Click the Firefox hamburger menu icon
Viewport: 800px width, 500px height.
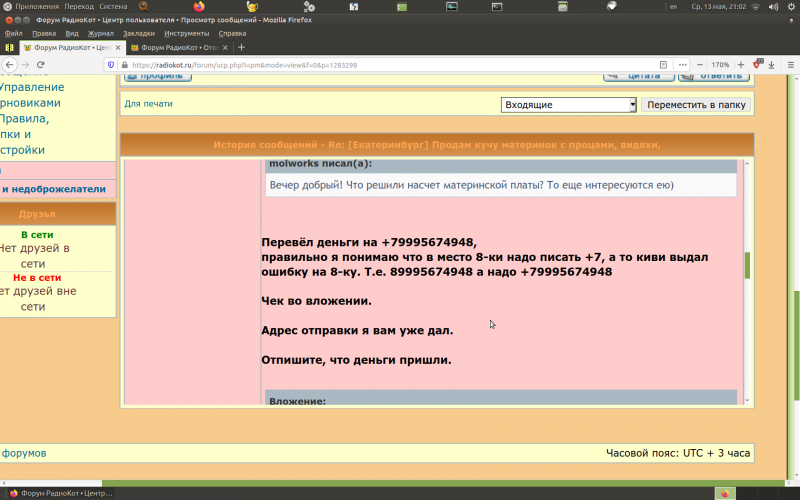click(789, 65)
